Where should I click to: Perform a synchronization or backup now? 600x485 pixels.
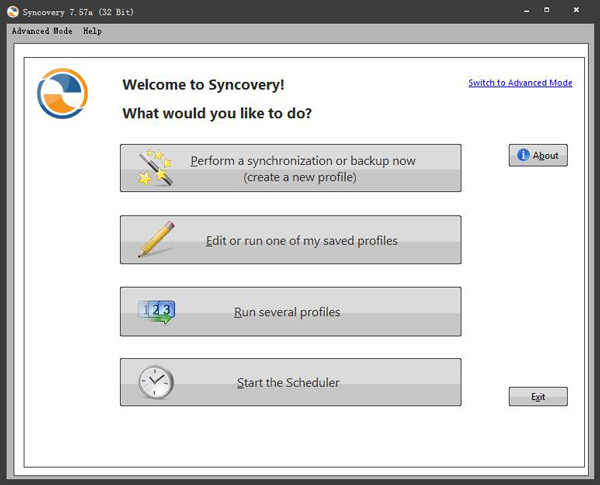click(291, 168)
